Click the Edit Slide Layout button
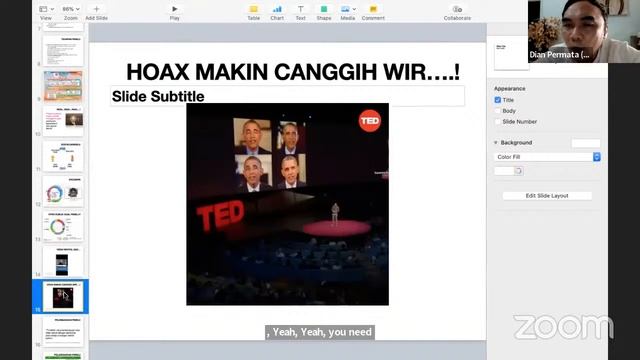 pos(547,196)
